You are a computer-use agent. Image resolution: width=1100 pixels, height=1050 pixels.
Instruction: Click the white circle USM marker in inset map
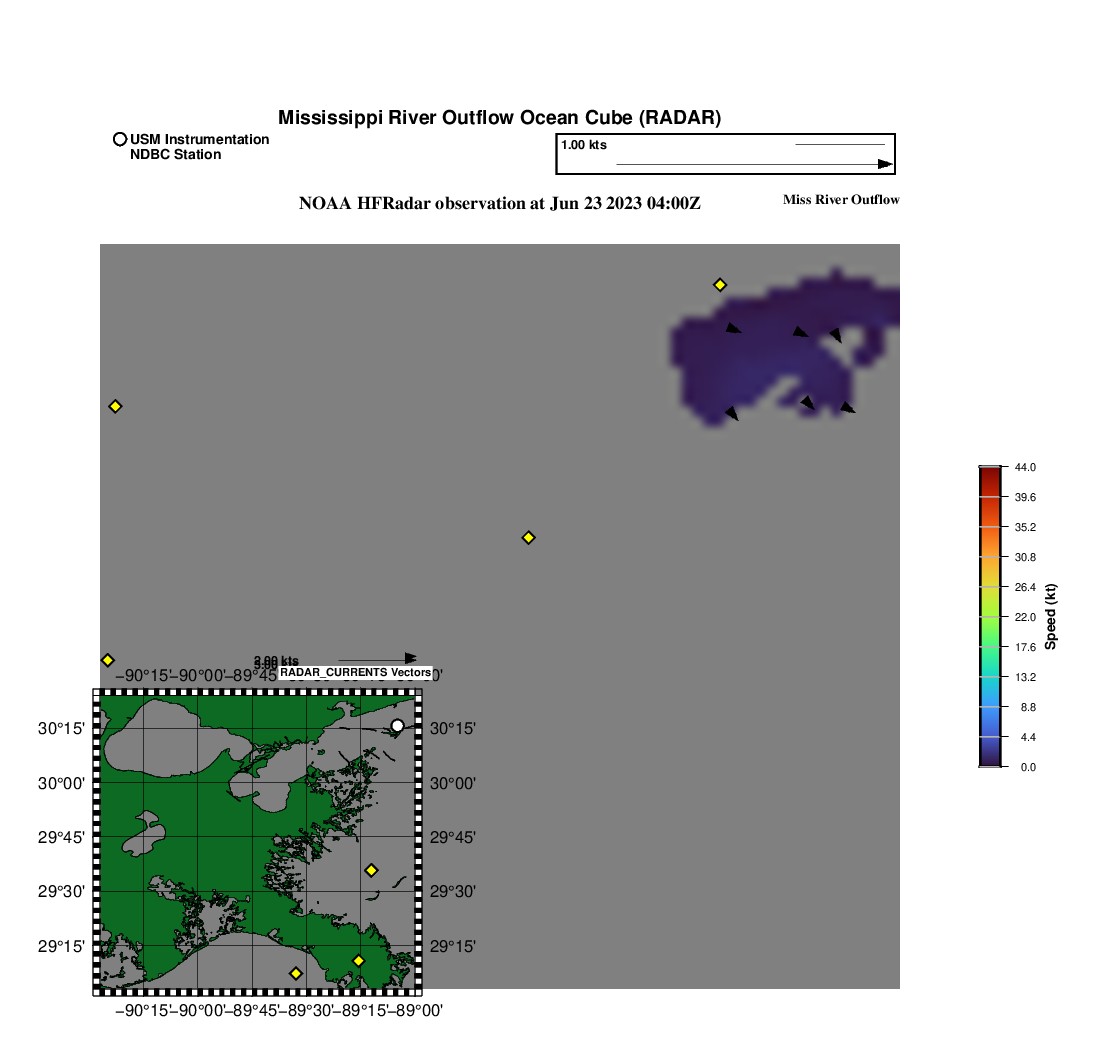[397, 726]
